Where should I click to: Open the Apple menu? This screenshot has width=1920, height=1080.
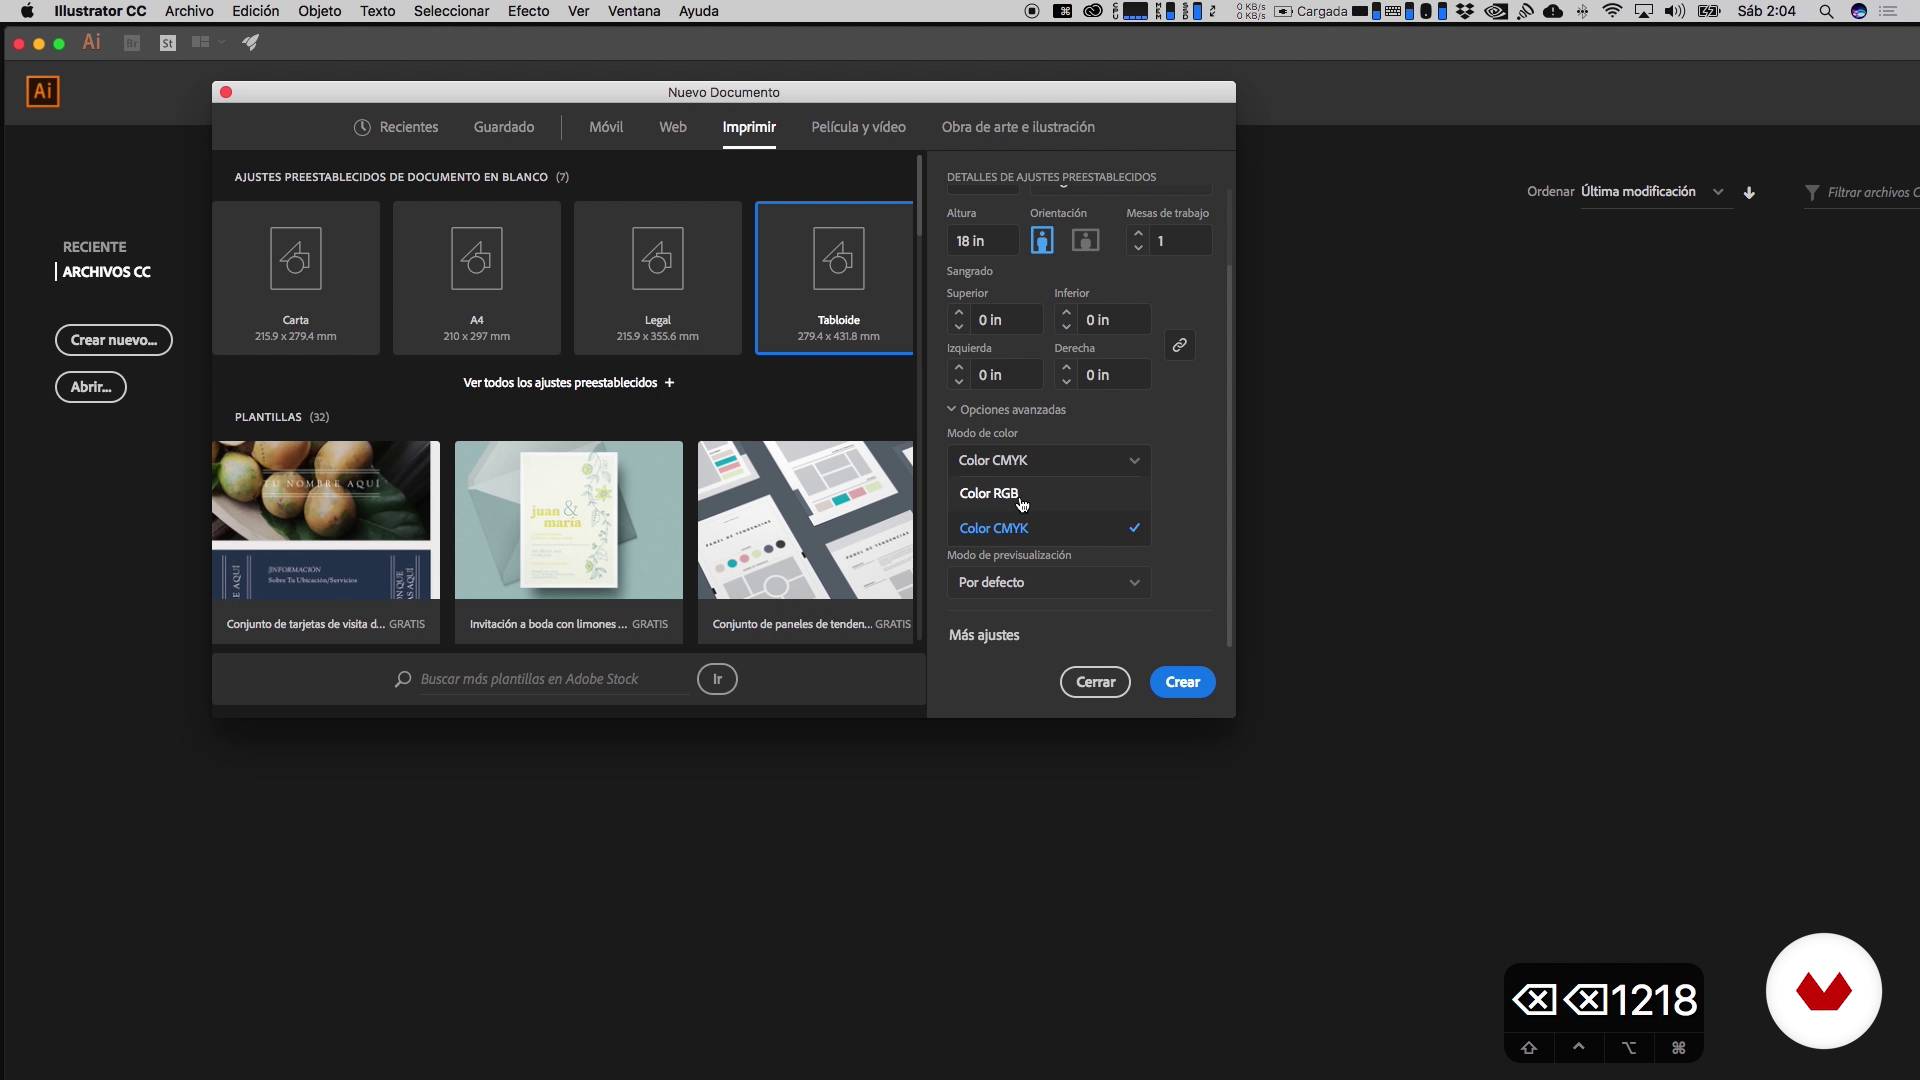27,11
